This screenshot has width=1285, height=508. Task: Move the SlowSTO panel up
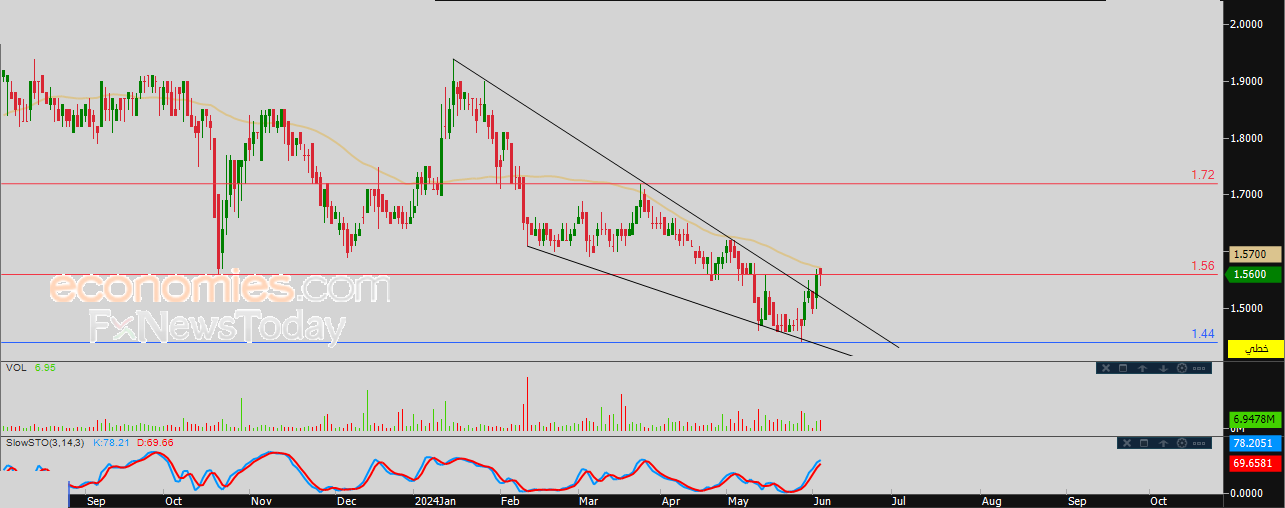1163,442
